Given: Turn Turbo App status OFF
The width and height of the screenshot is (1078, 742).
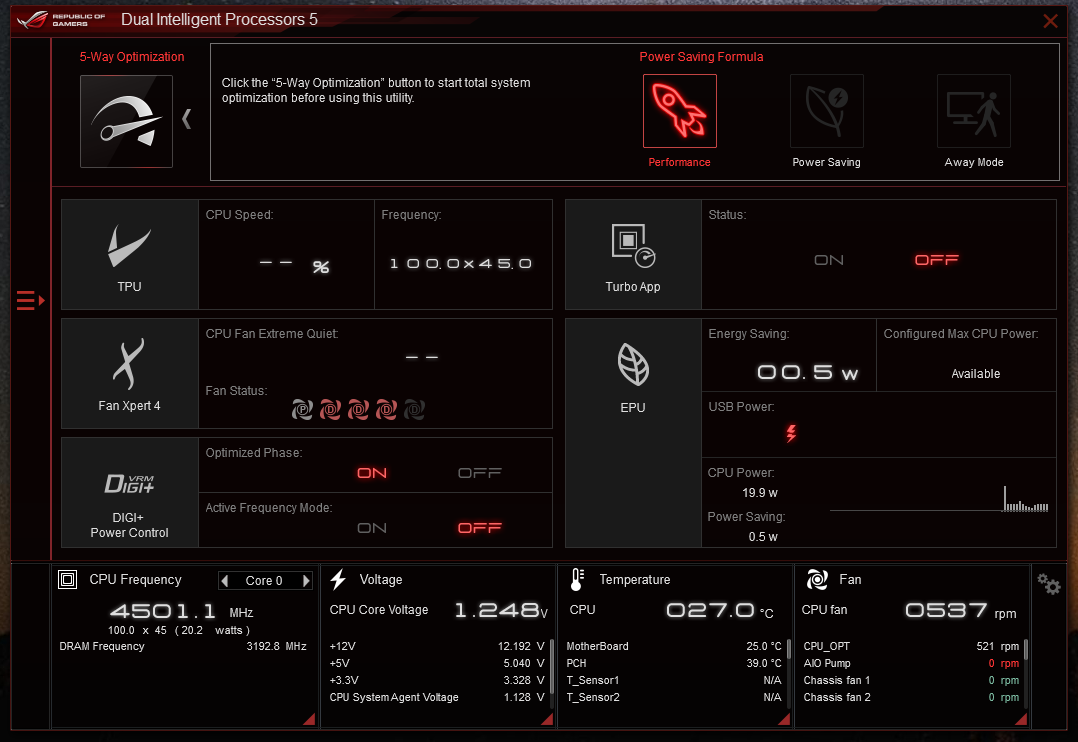Looking at the screenshot, I should coord(936,260).
